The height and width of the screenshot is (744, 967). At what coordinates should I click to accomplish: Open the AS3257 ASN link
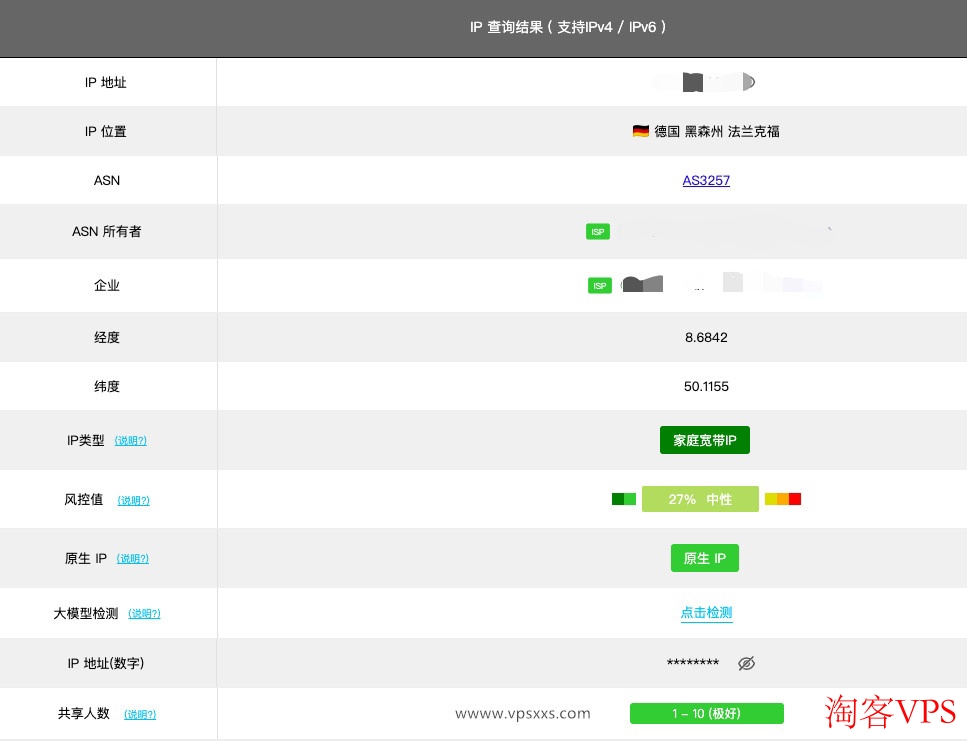coord(706,180)
